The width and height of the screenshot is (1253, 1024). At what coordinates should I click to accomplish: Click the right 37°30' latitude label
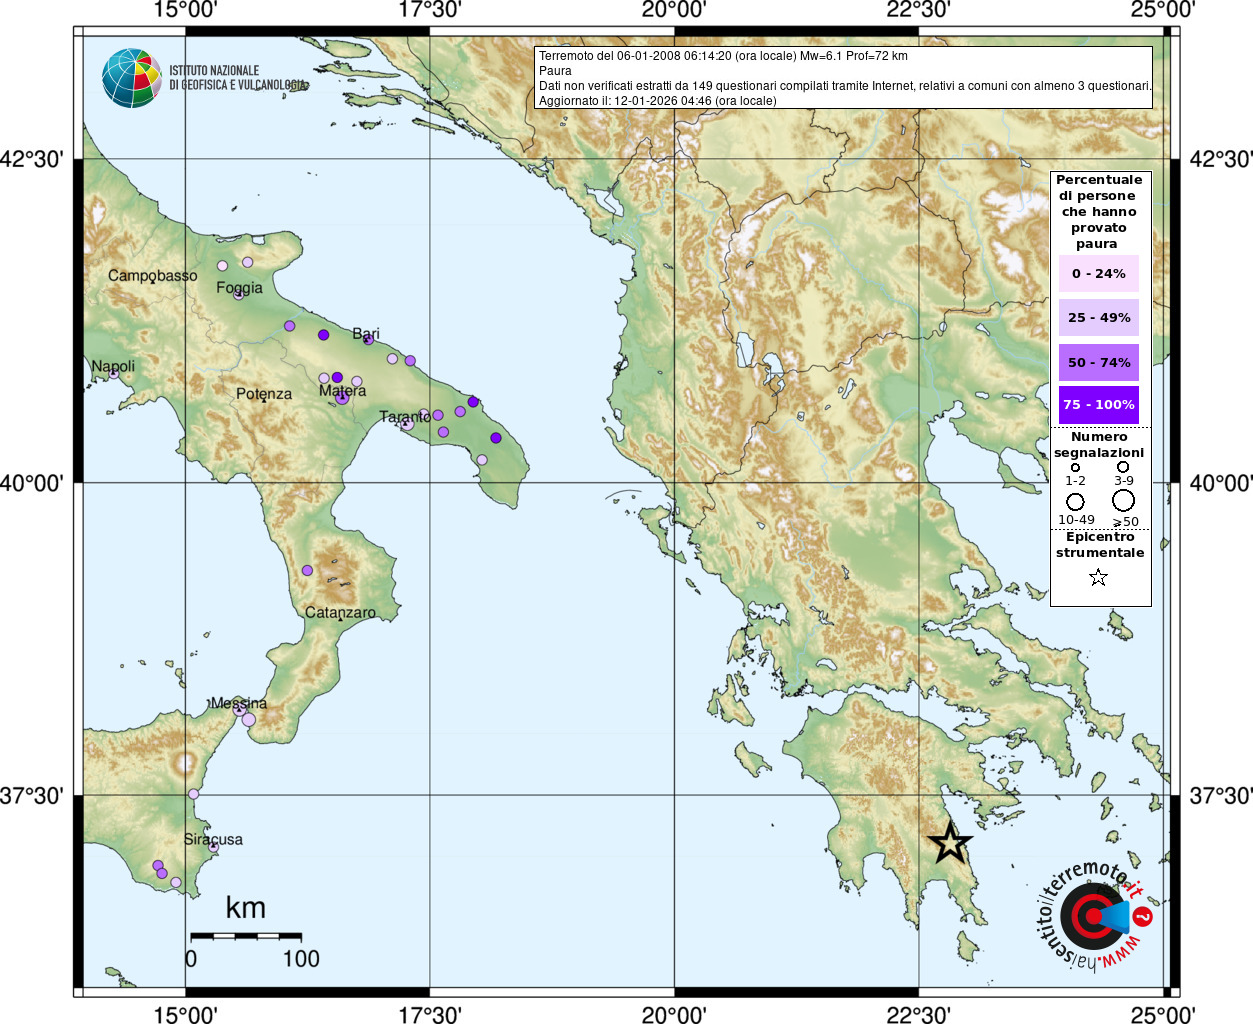pyautogui.click(x=1221, y=795)
